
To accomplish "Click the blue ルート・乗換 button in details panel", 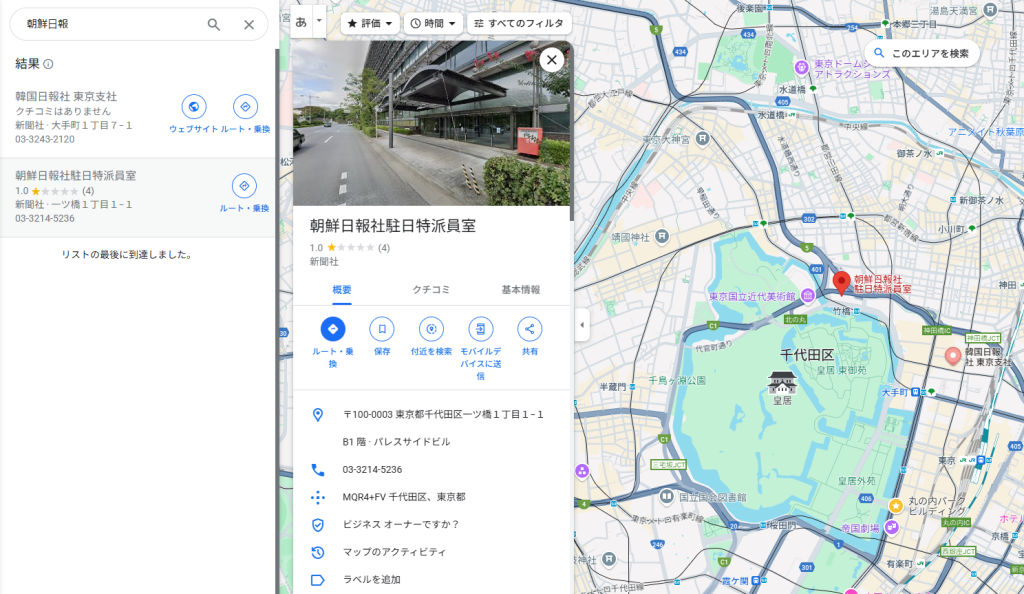I will pyautogui.click(x=332, y=328).
